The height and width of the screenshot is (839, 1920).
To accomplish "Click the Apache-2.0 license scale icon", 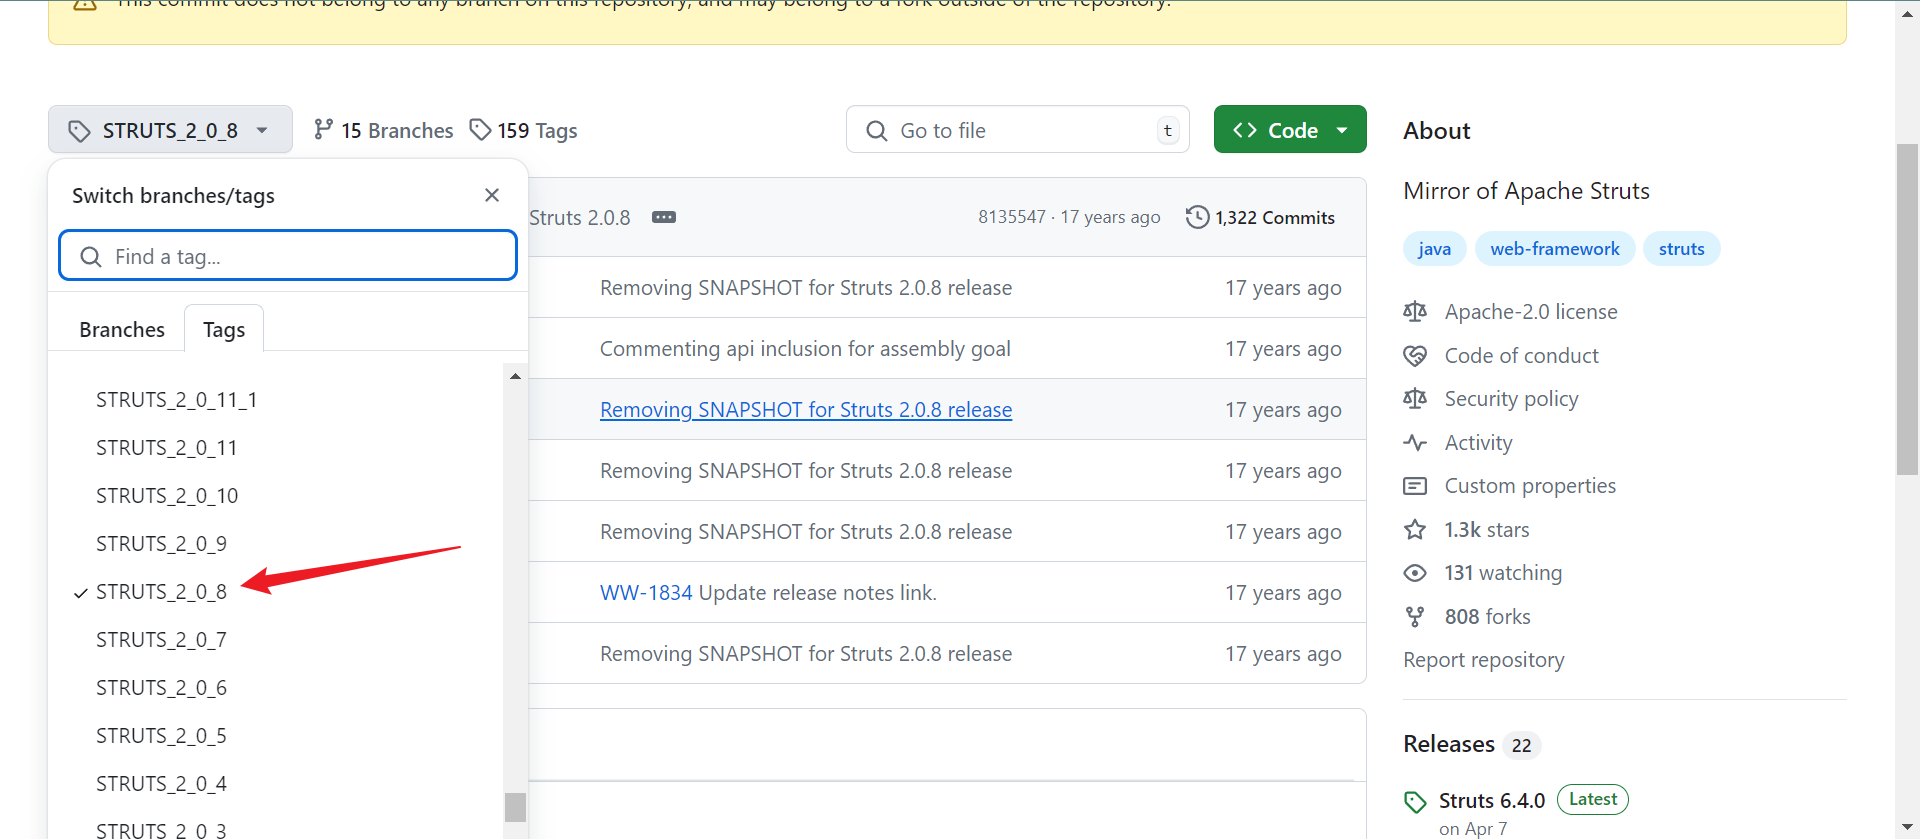I will [x=1415, y=312].
